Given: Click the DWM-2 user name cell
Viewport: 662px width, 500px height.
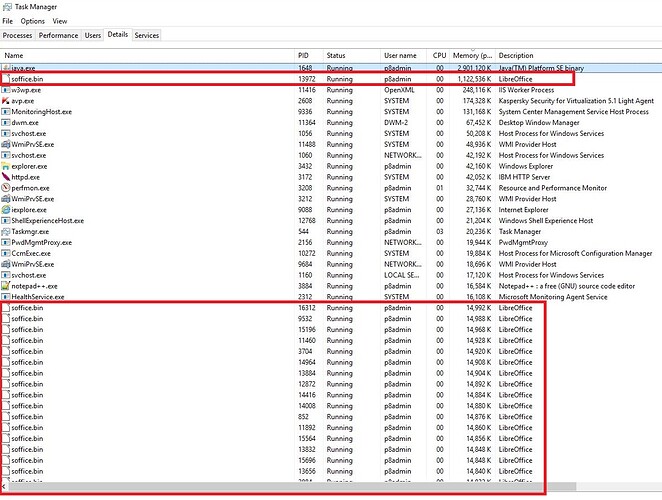Looking at the screenshot, I should (x=396, y=123).
